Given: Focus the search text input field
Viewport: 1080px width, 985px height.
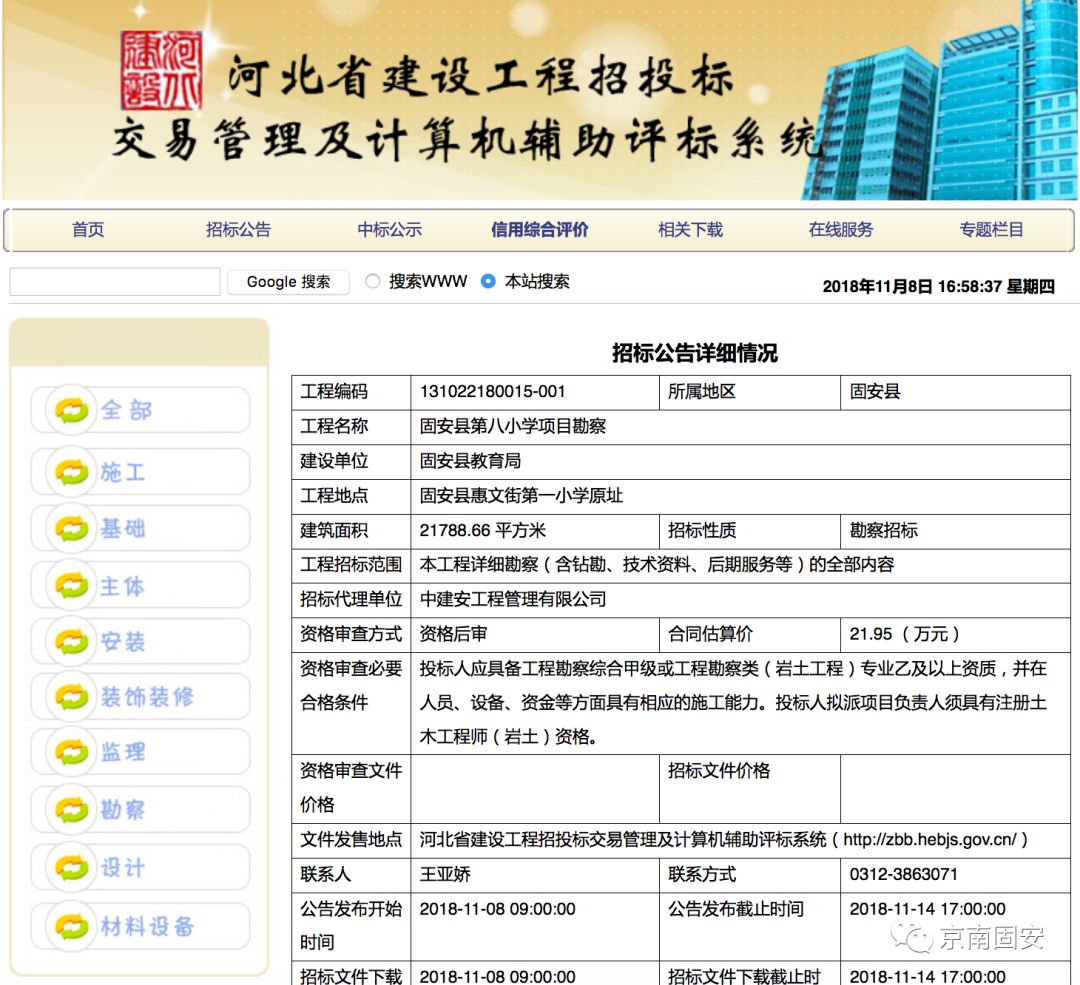Looking at the screenshot, I should click(115, 282).
